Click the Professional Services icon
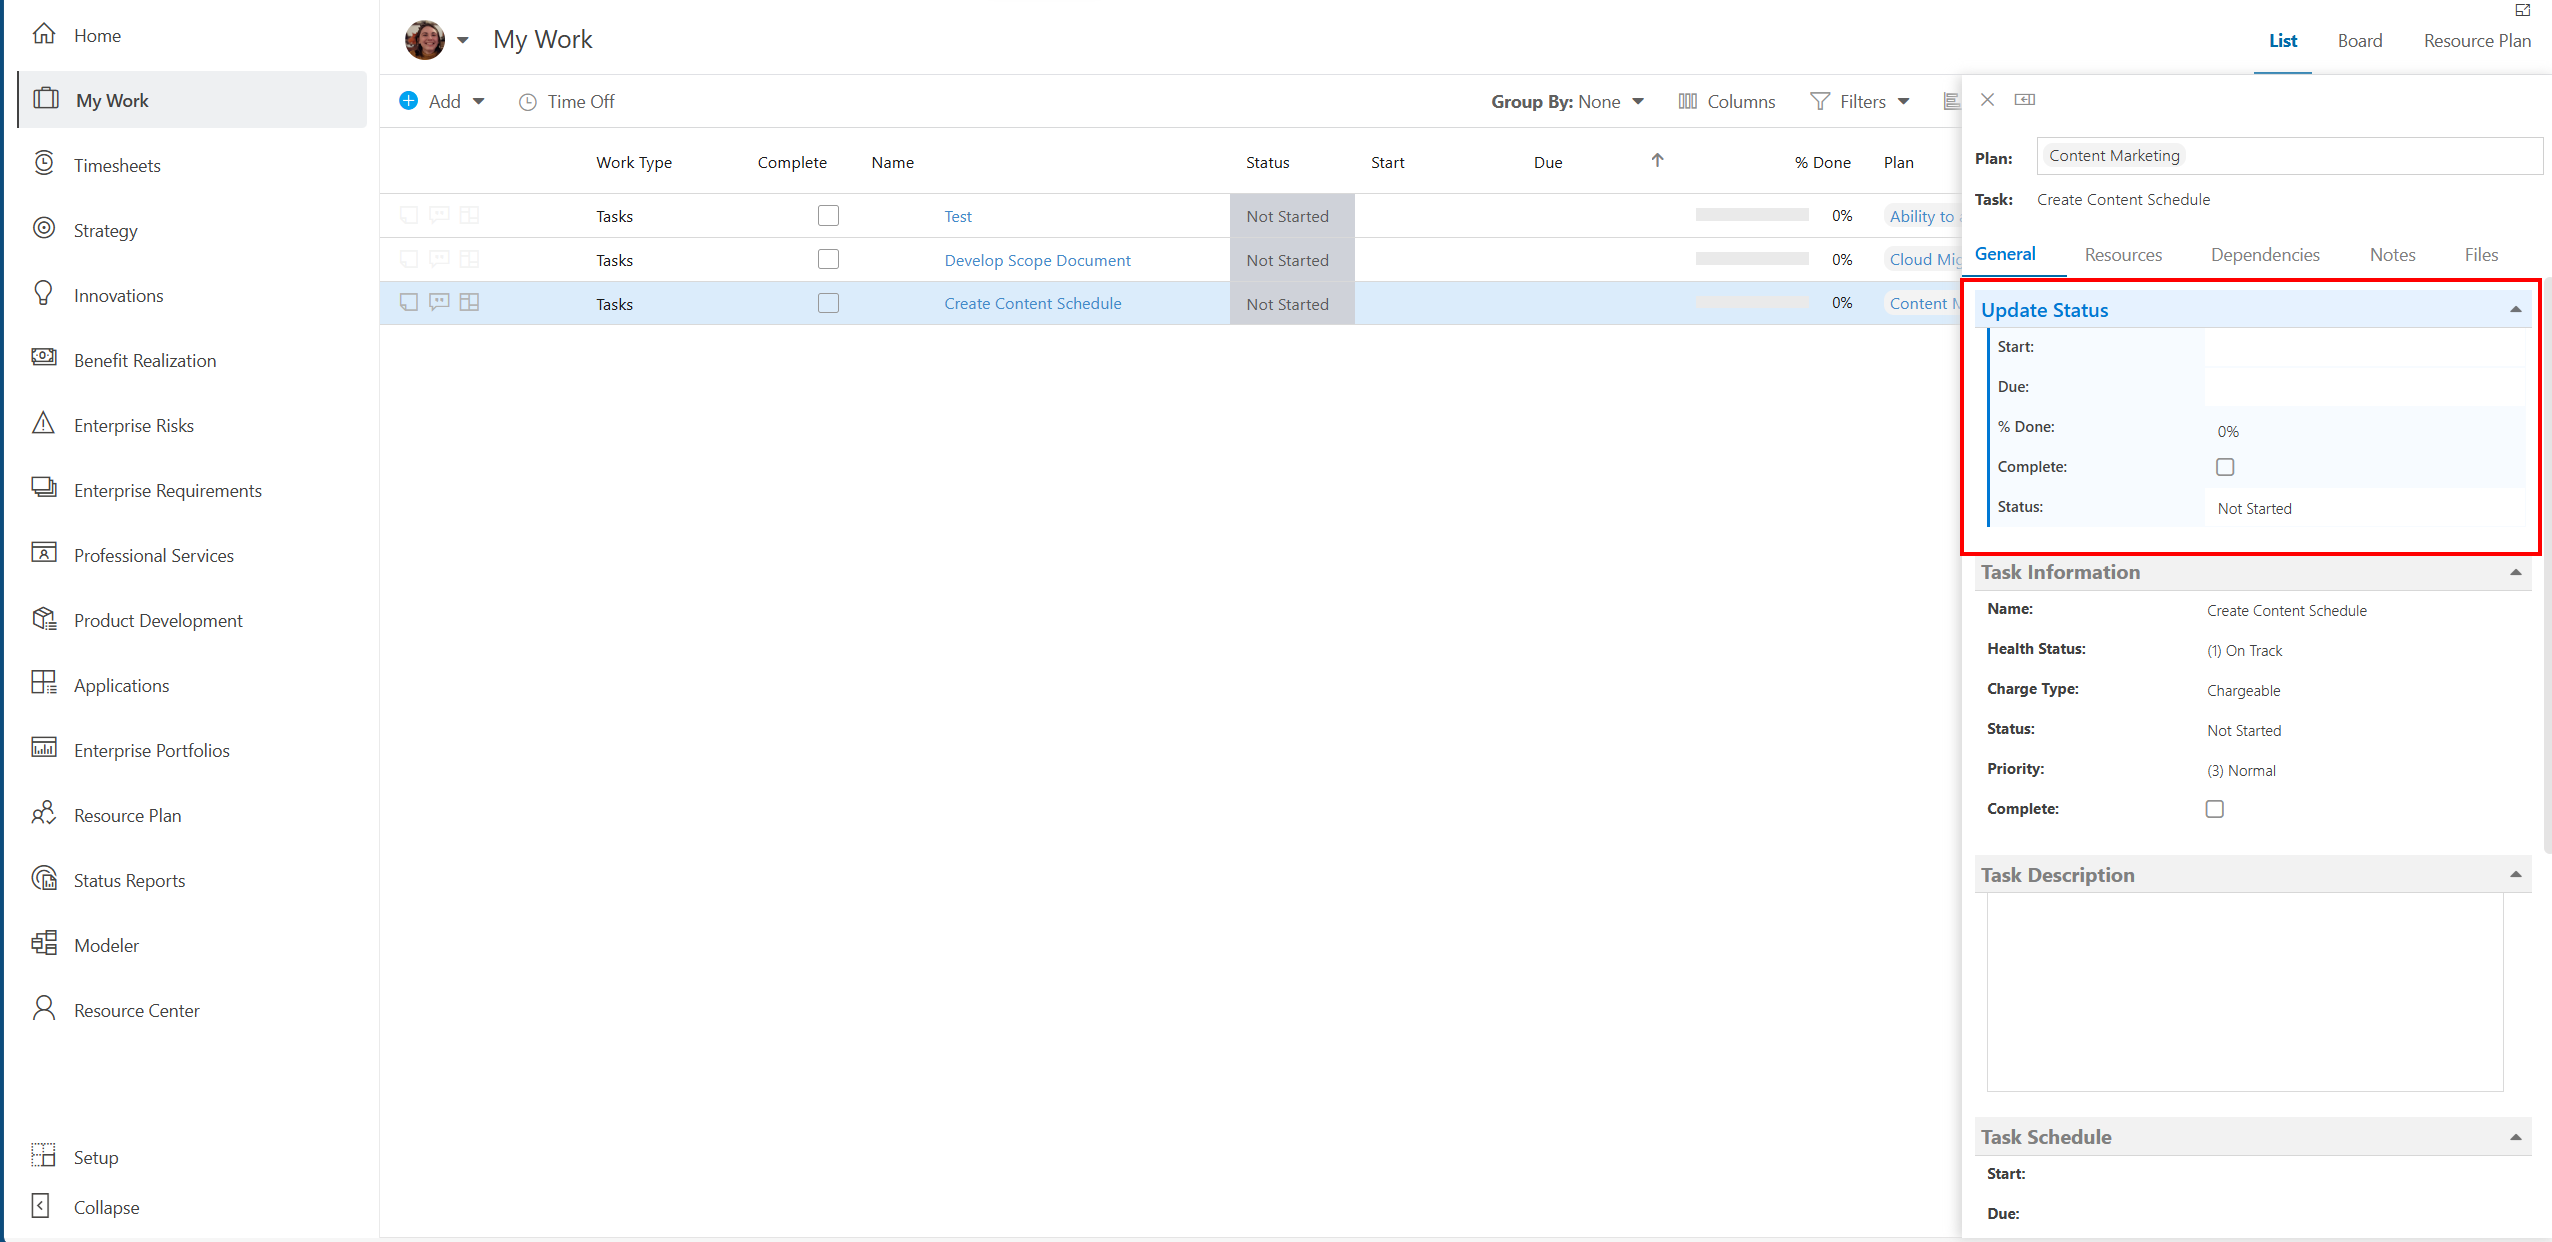This screenshot has width=2552, height=1242. (44, 553)
